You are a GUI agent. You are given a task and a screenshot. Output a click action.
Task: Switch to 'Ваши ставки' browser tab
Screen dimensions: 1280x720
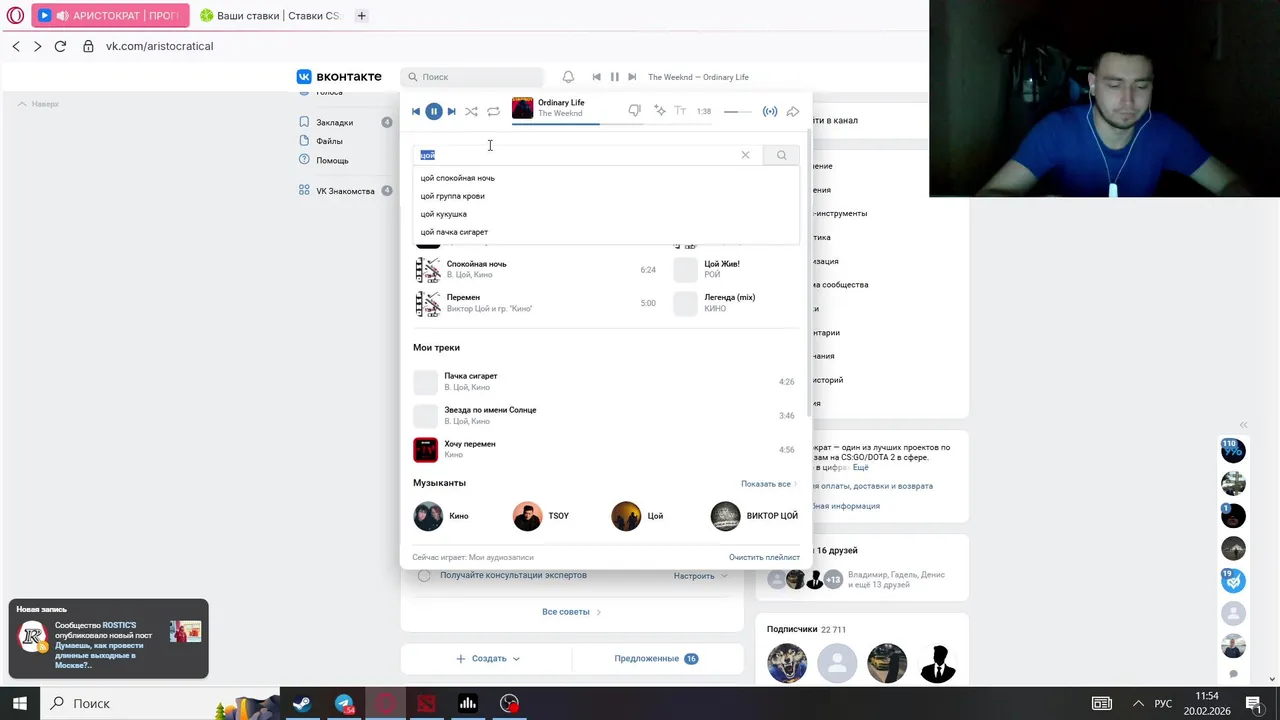(270, 15)
